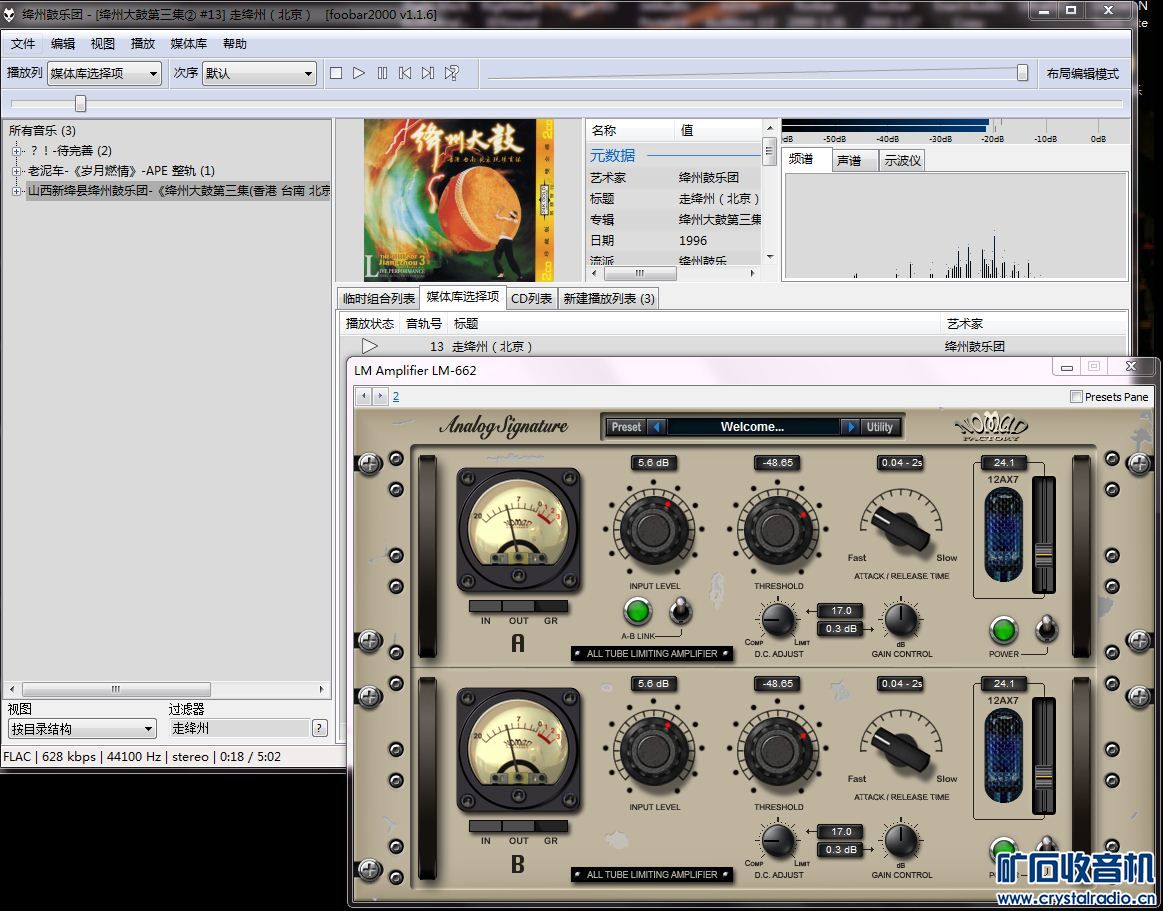
Task: Click the Play icon in toolbar
Action: pos(359,73)
